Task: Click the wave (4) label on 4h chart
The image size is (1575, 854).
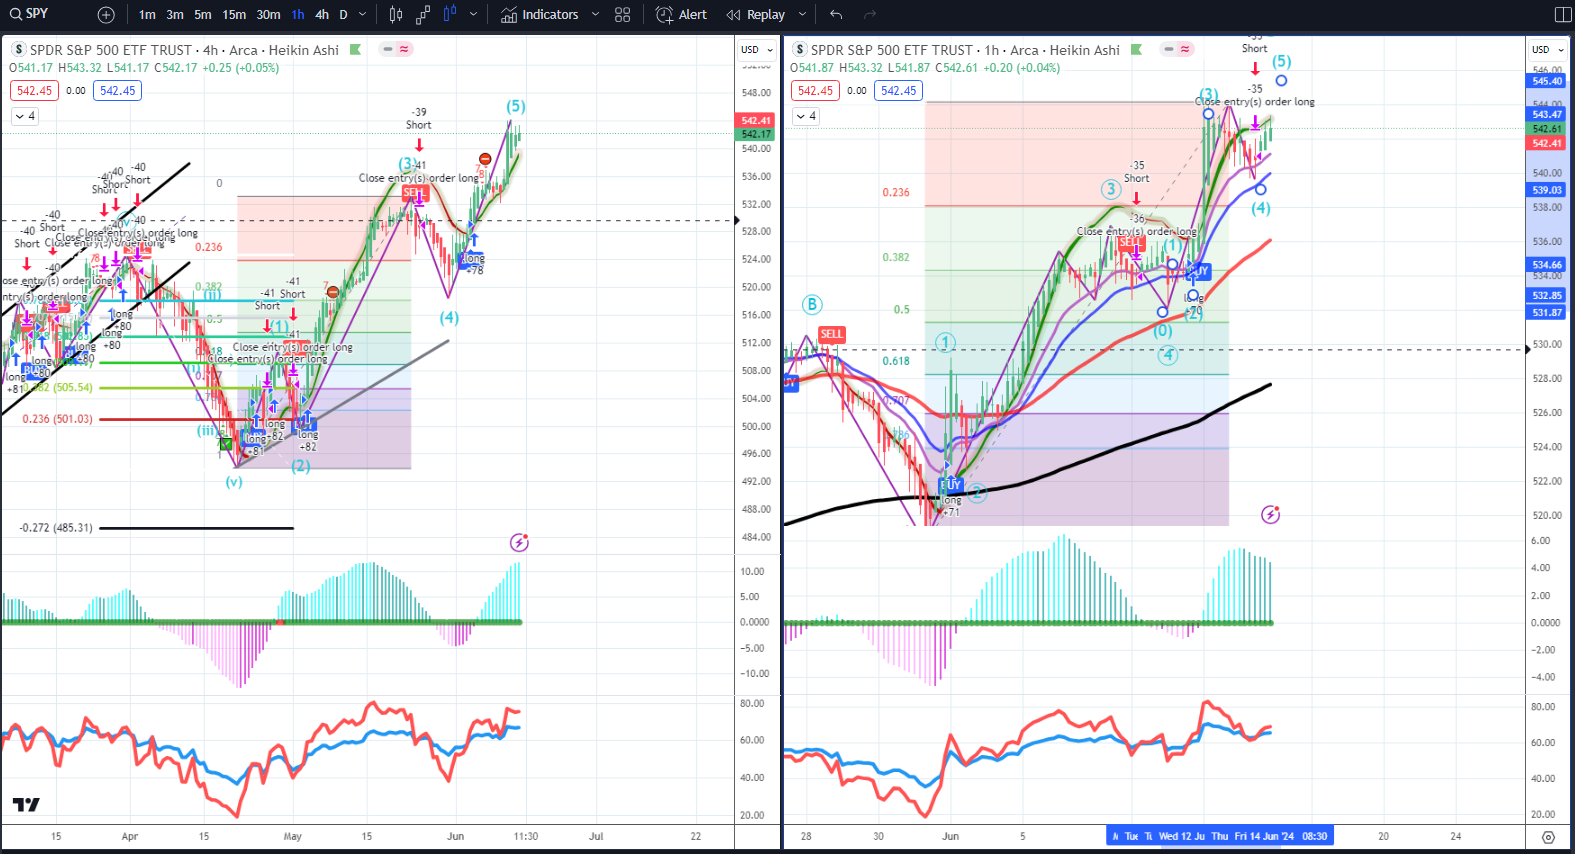Action: (x=449, y=318)
